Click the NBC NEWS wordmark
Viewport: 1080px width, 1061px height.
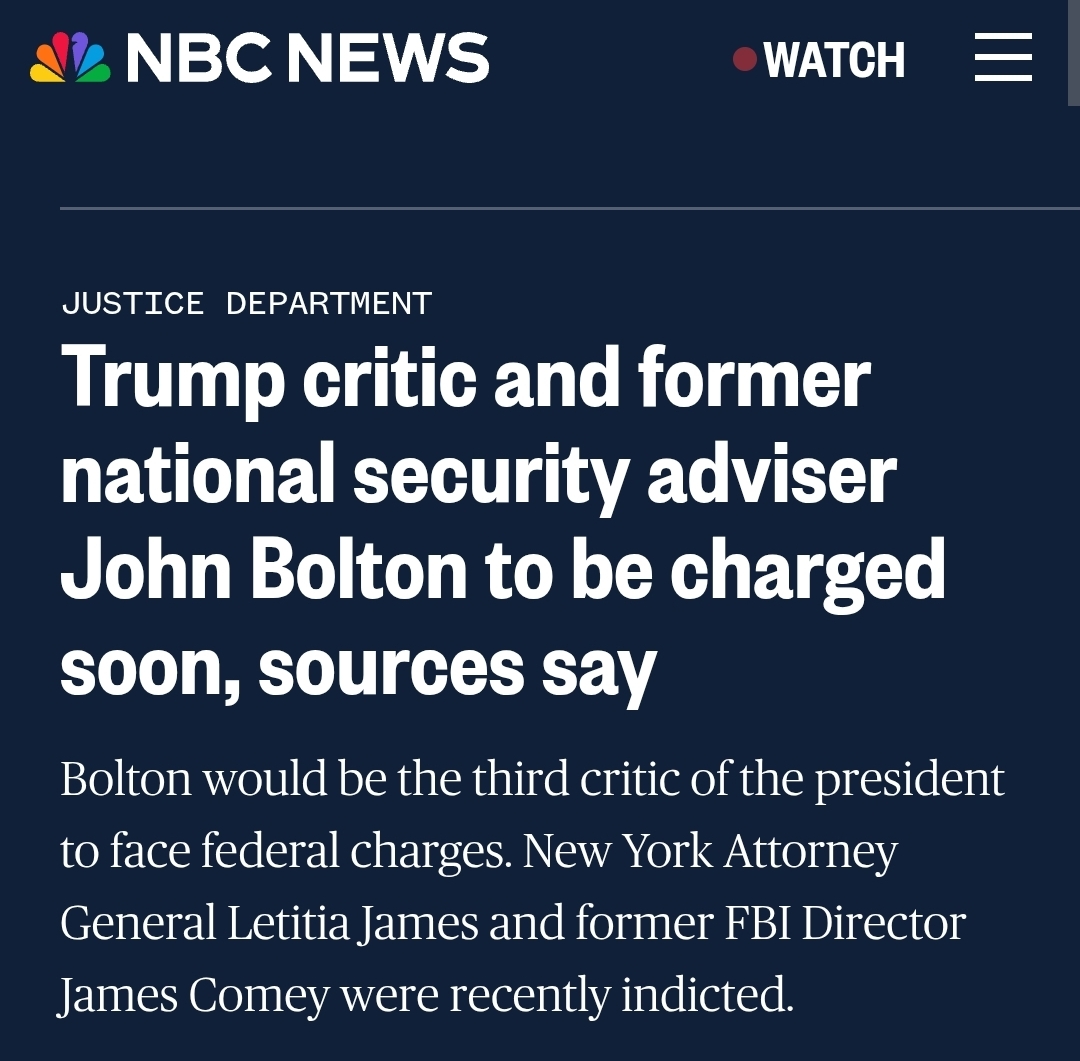click(x=307, y=58)
